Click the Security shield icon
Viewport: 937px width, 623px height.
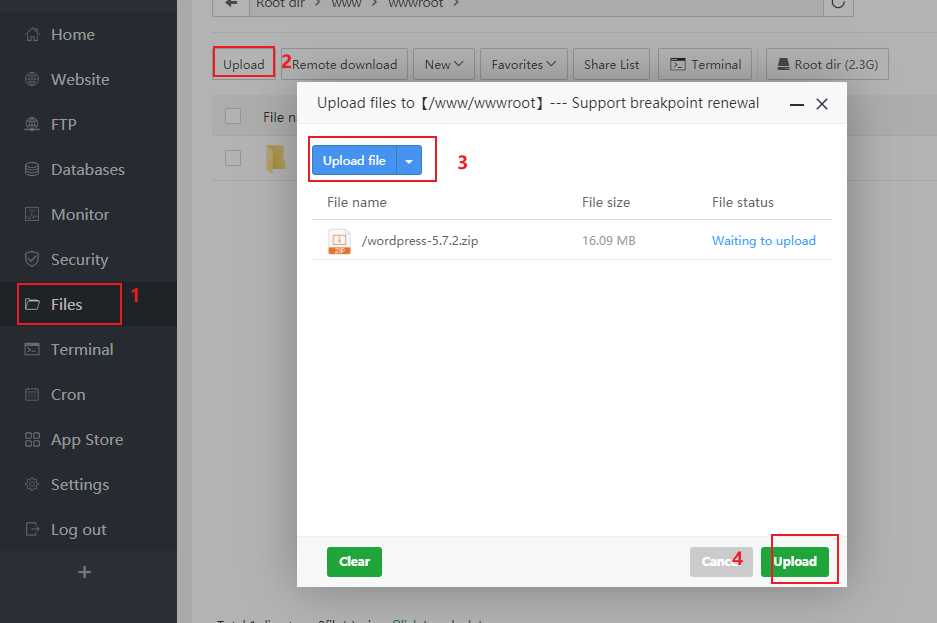click(x=32, y=260)
